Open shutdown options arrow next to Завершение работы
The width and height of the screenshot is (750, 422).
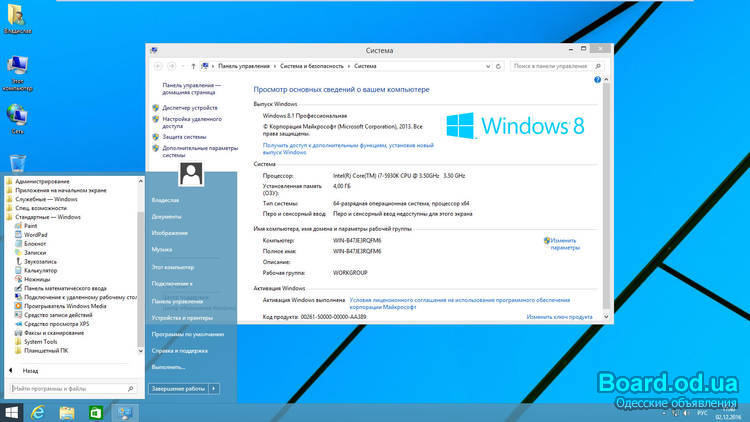coord(214,389)
